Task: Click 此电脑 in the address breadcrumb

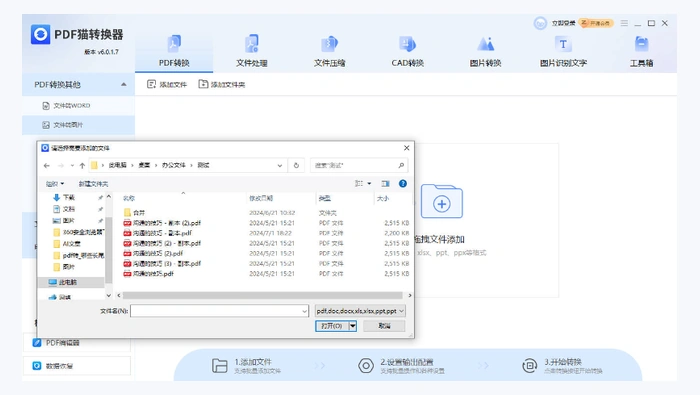Action: (117, 165)
